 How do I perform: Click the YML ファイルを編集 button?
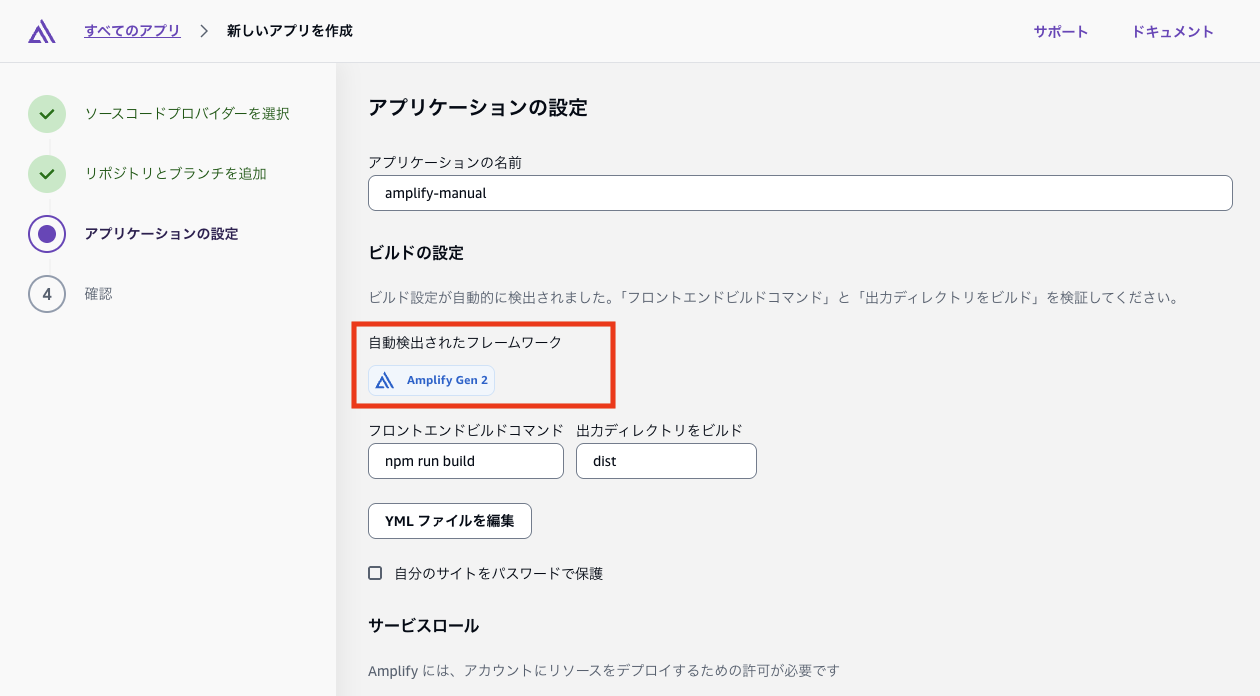click(450, 521)
